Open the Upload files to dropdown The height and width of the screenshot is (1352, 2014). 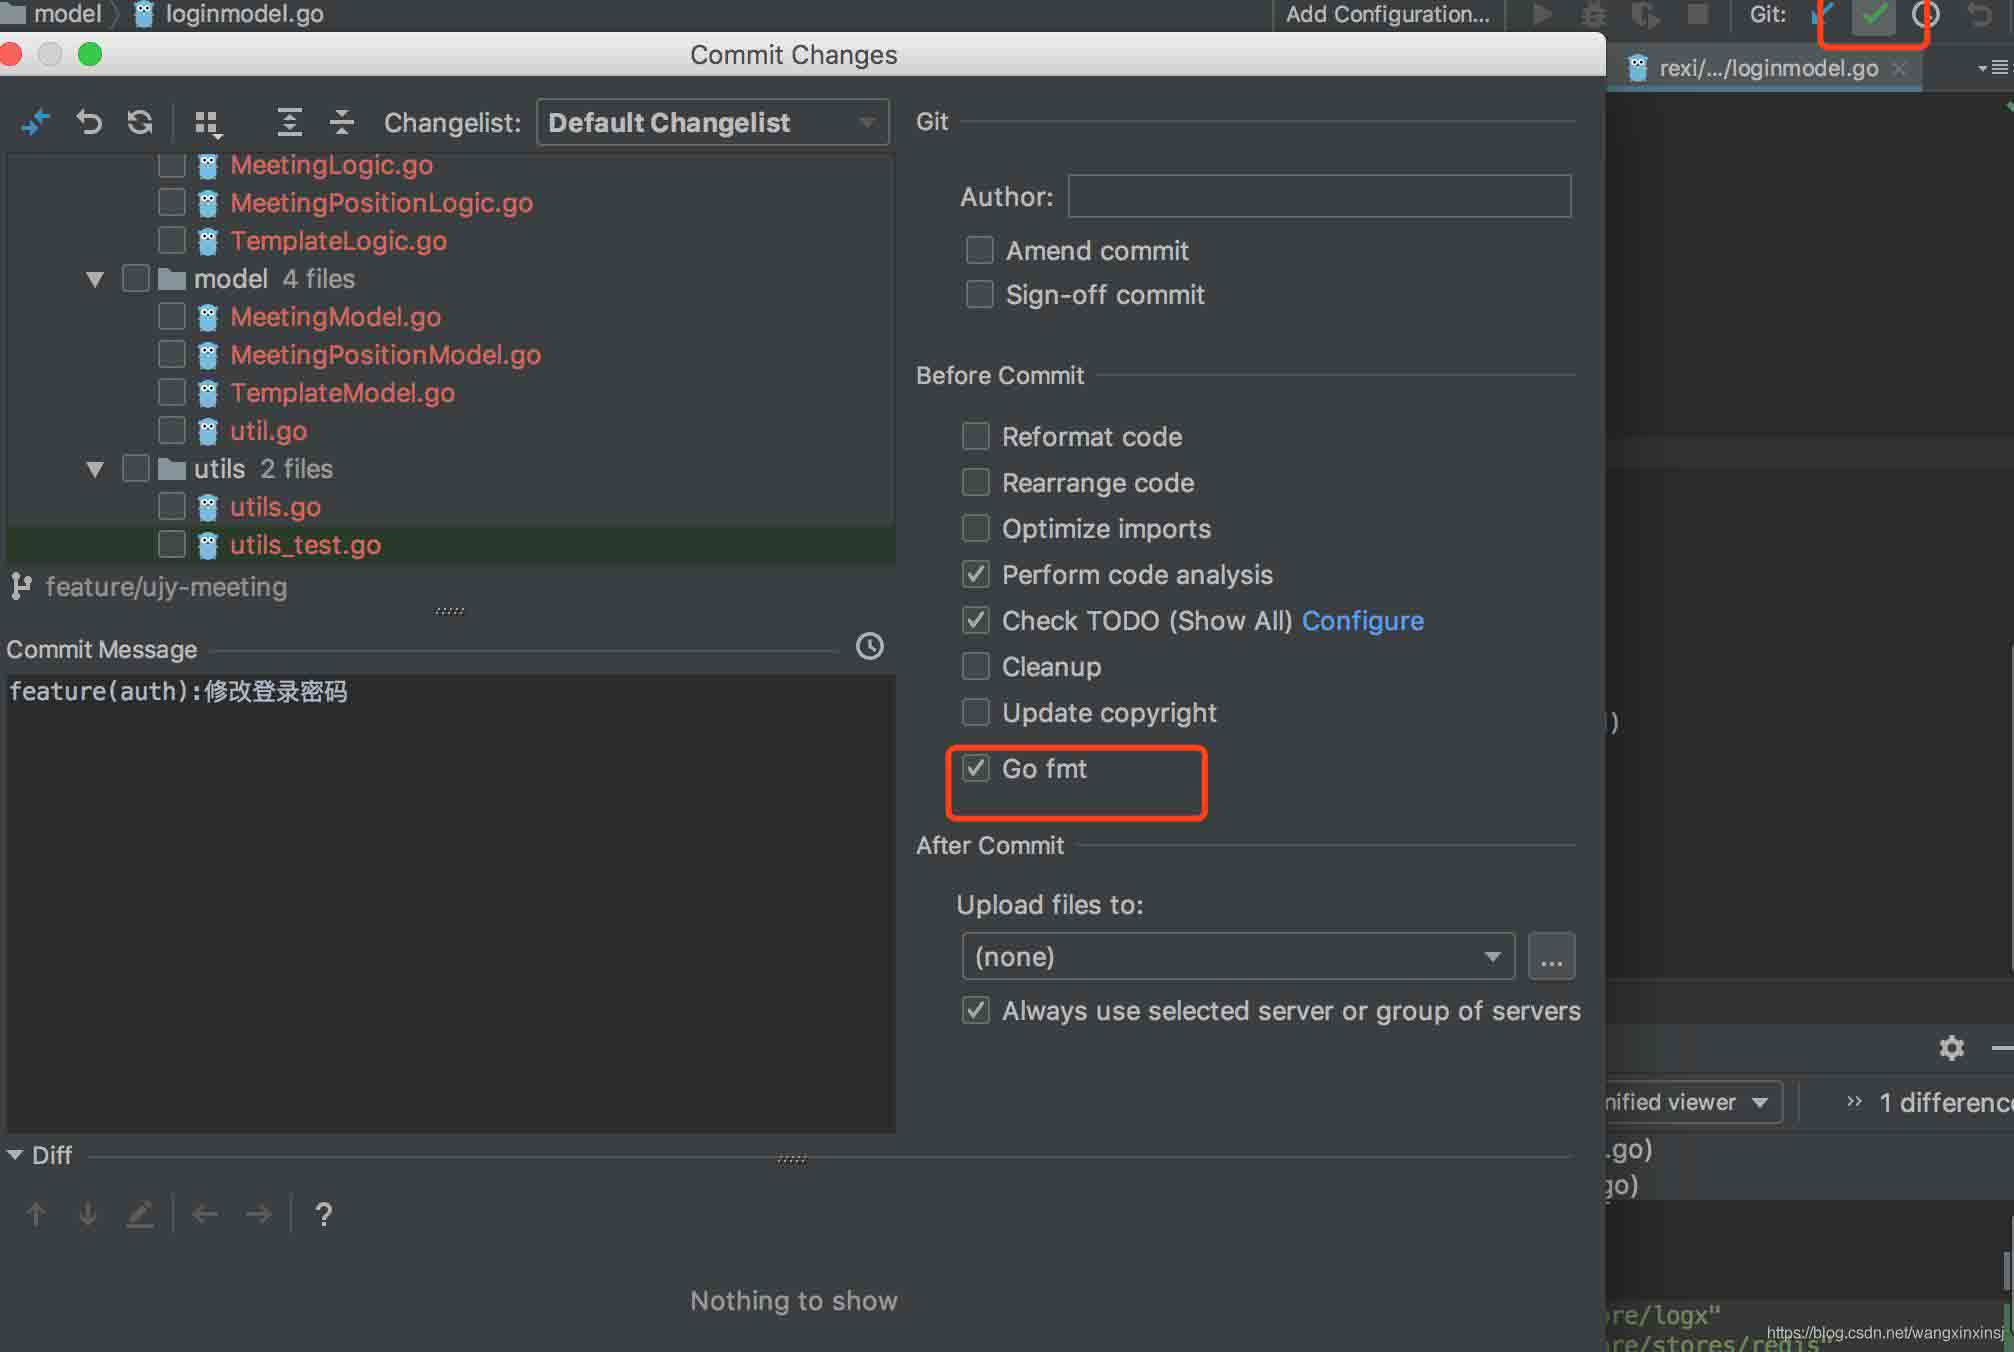coord(1237,956)
